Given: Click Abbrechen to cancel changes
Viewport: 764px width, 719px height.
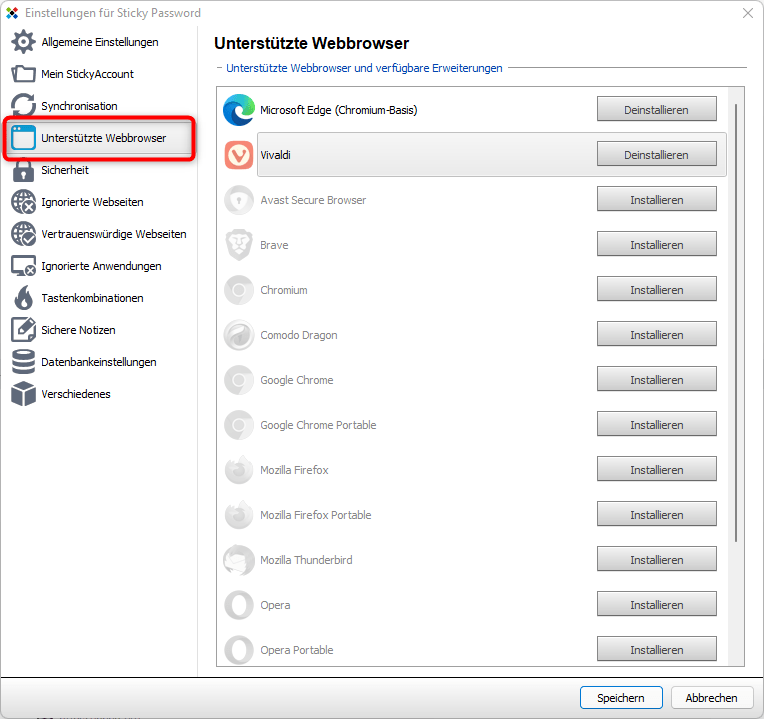Looking at the screenshot, I should 711,698.
